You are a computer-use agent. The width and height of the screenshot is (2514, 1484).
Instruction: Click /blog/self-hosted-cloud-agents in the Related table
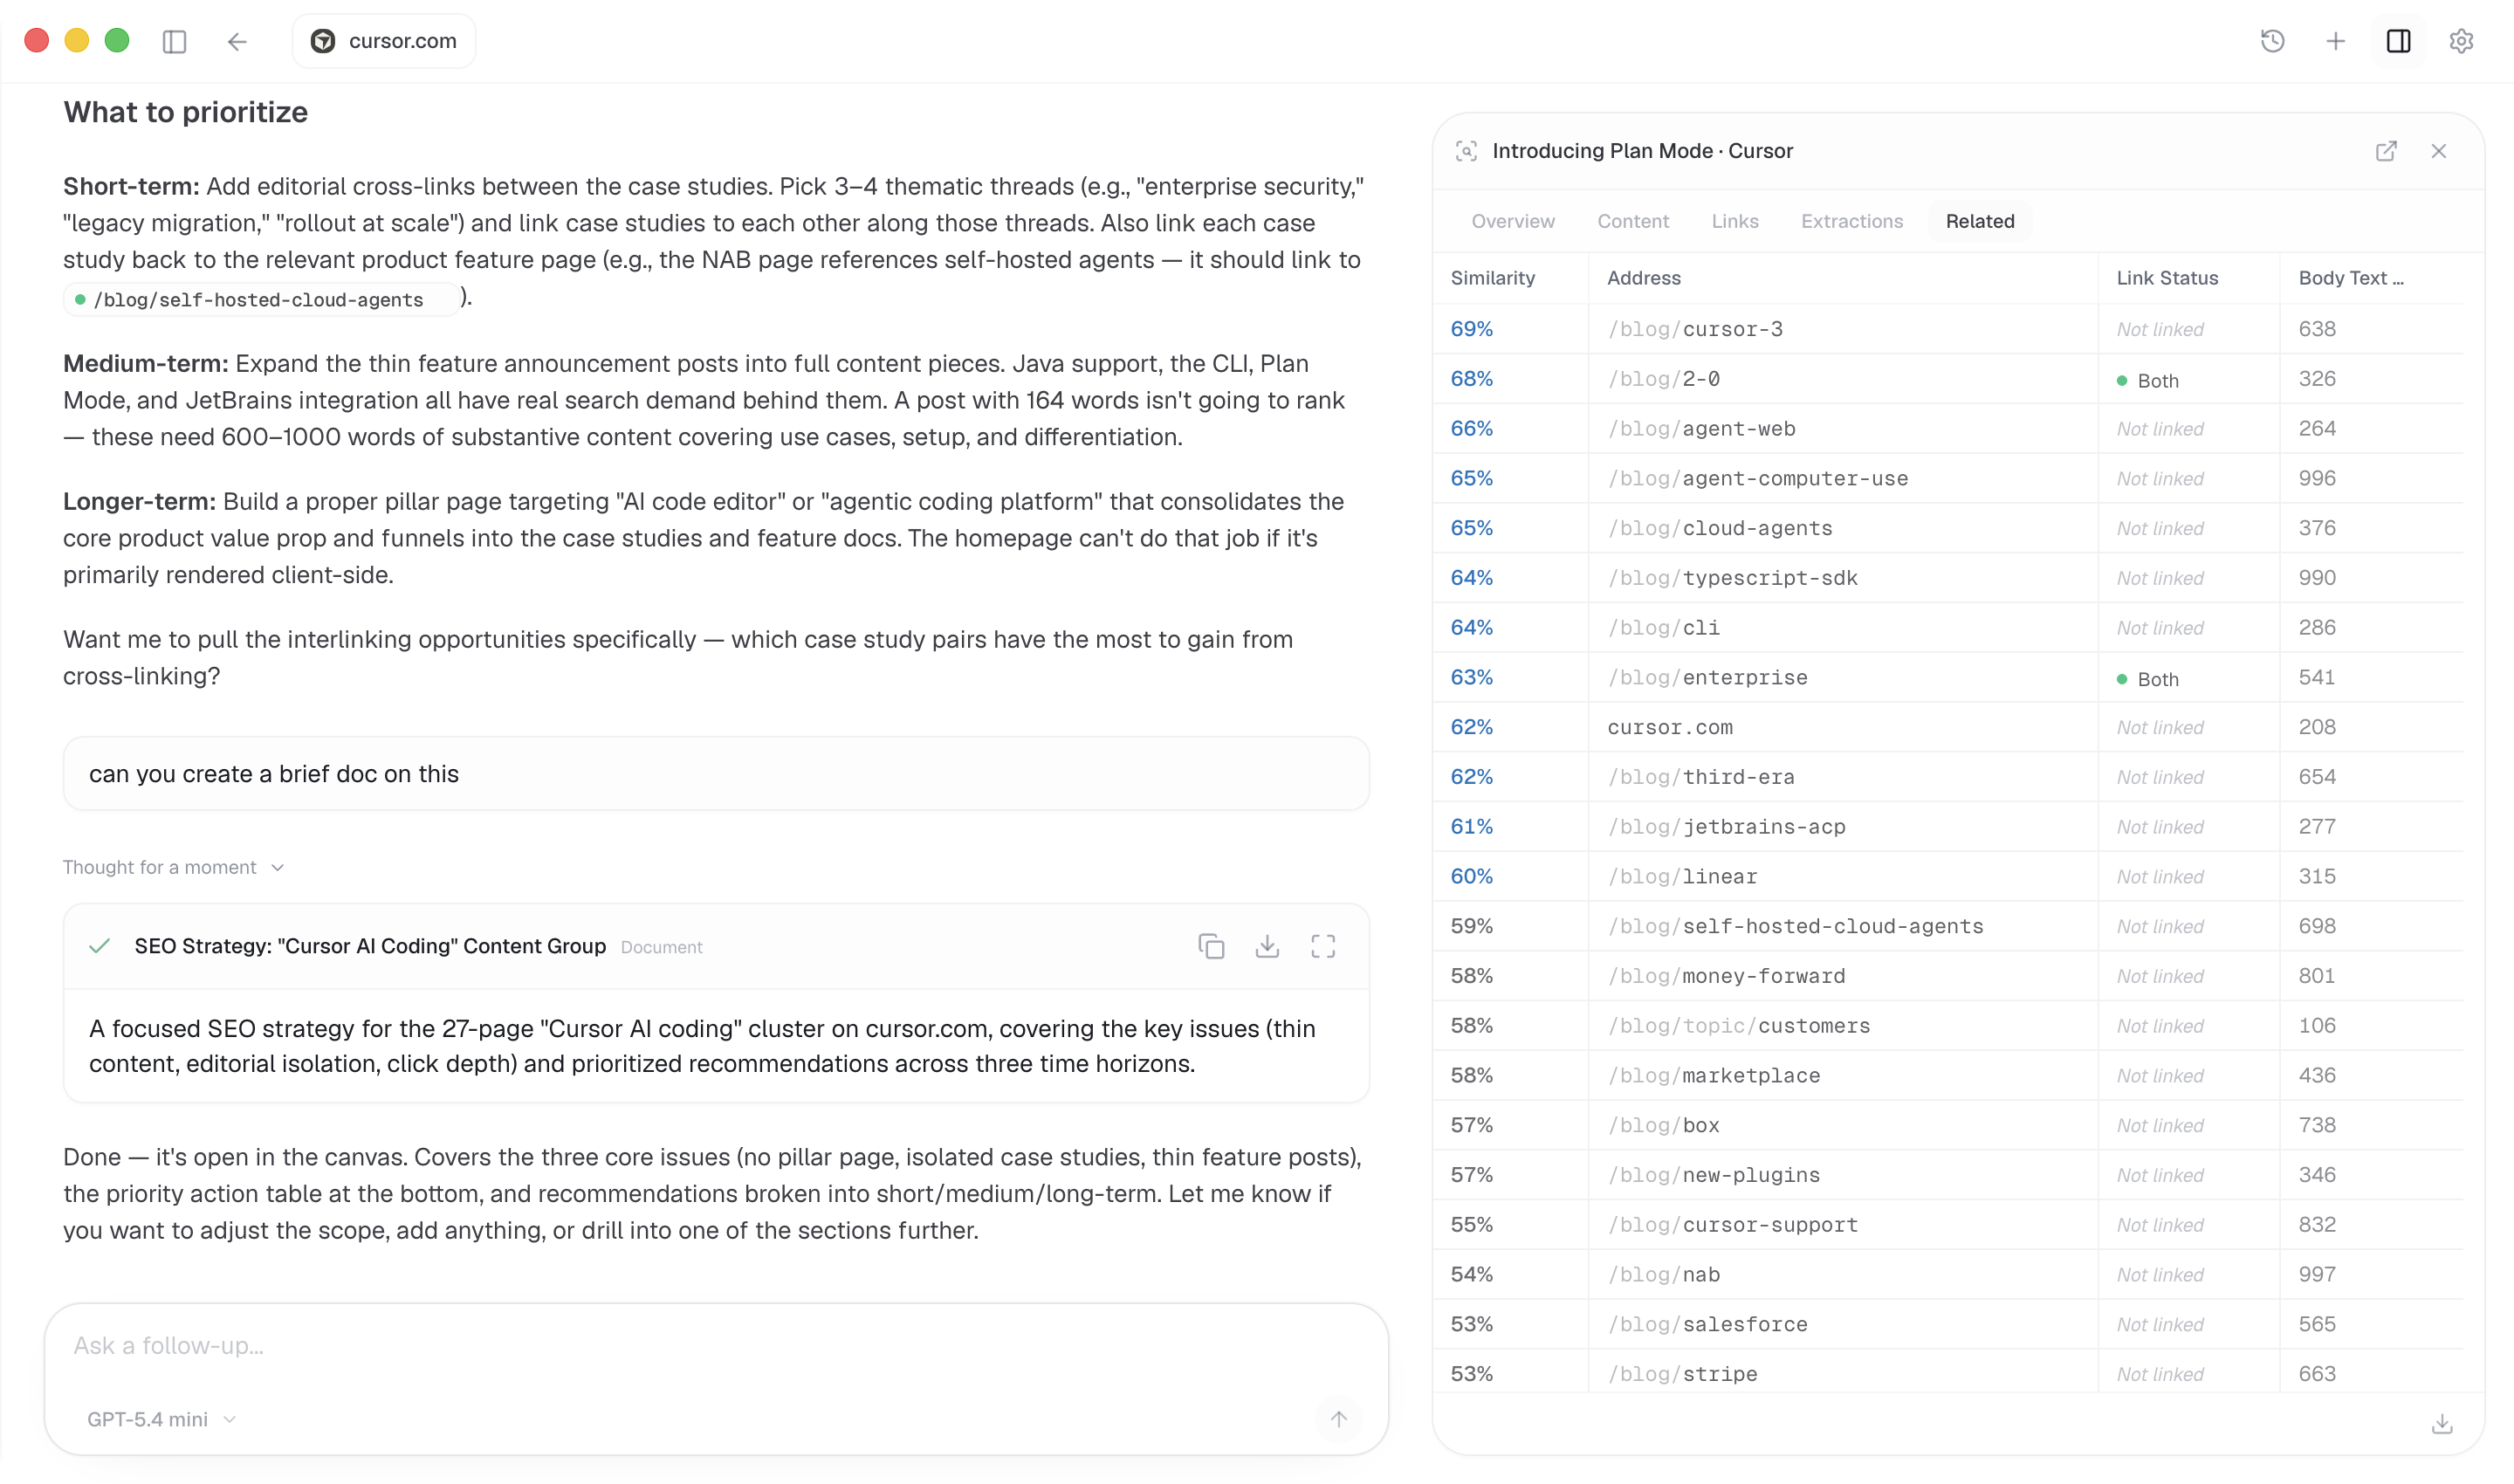(1796, 926)
